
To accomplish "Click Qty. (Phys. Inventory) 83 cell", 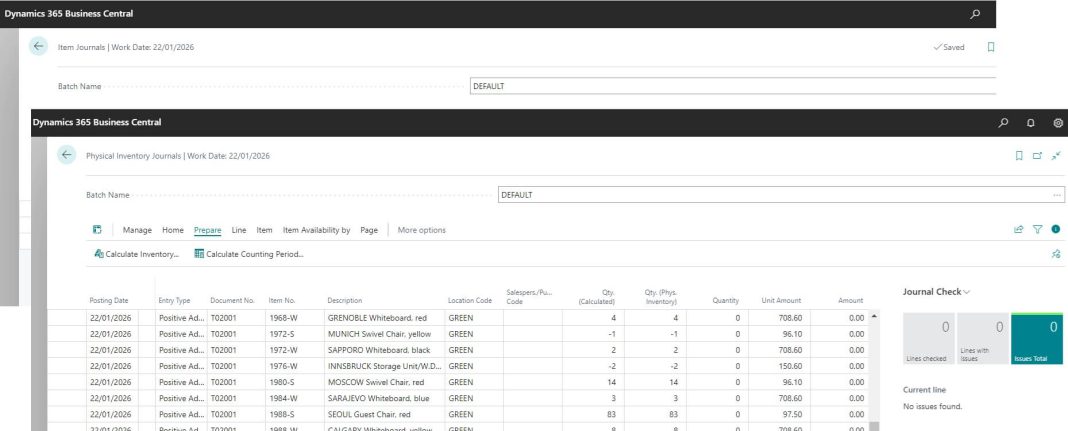I will pos(655,414).
